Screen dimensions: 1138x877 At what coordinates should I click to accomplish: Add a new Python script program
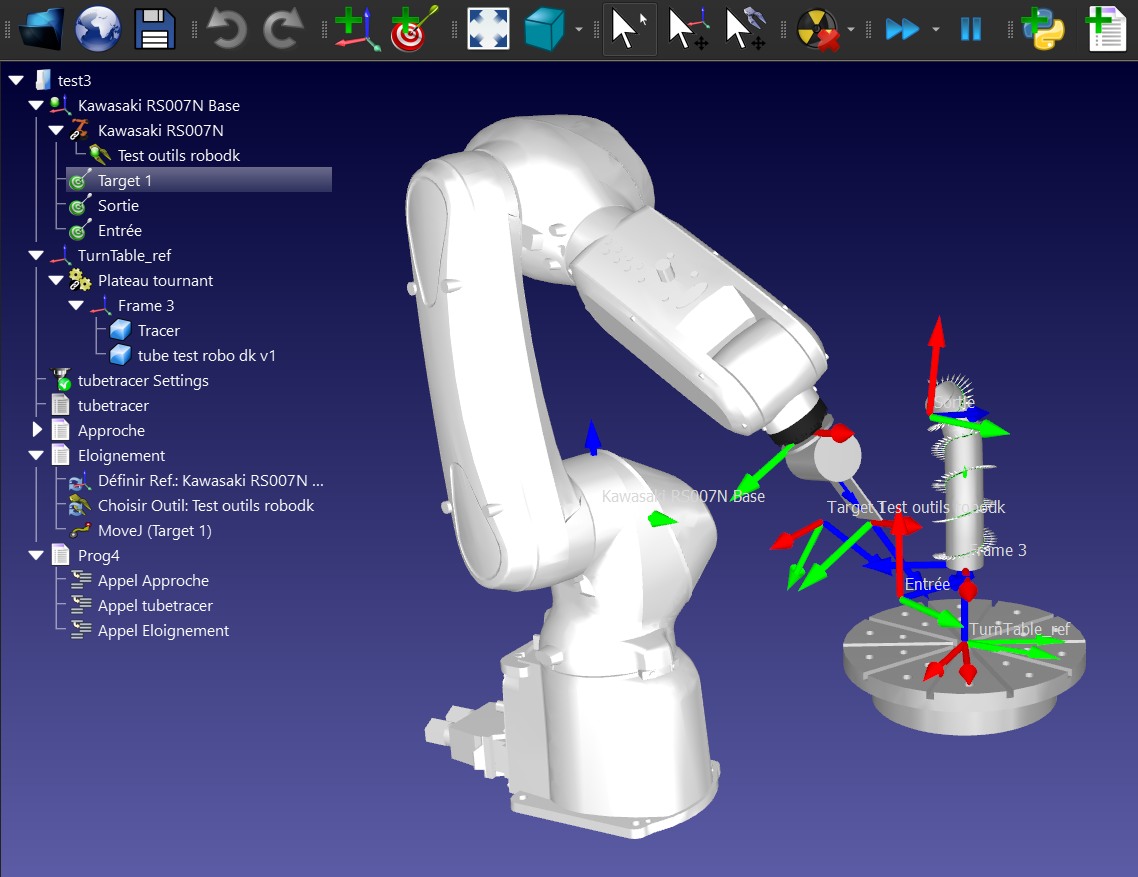pos(1043,29)
